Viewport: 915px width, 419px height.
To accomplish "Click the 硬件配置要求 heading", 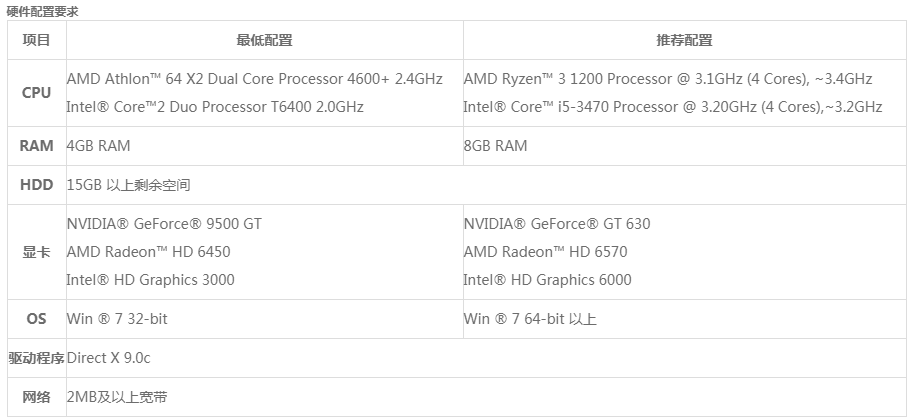I will (42, 11).
